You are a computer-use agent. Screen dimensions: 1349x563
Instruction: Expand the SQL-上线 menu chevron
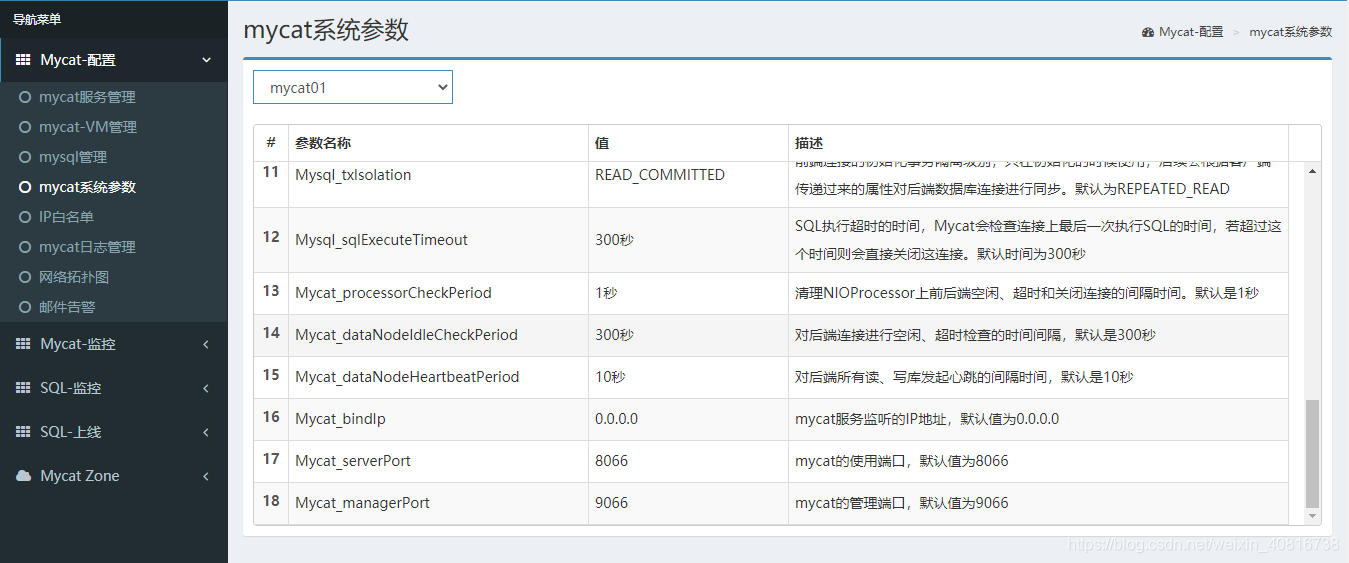point(206,432)
